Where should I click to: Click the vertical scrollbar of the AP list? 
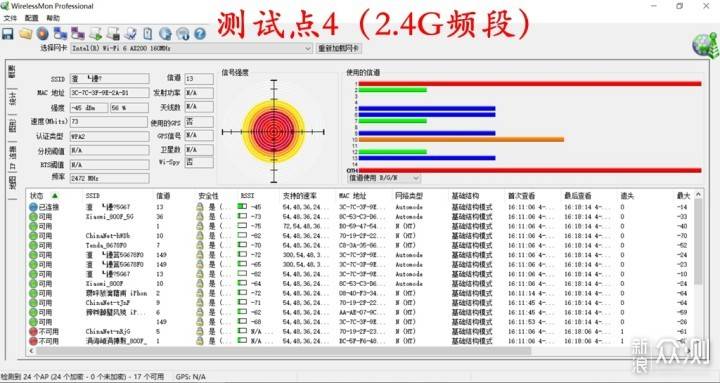coord(698,269)
